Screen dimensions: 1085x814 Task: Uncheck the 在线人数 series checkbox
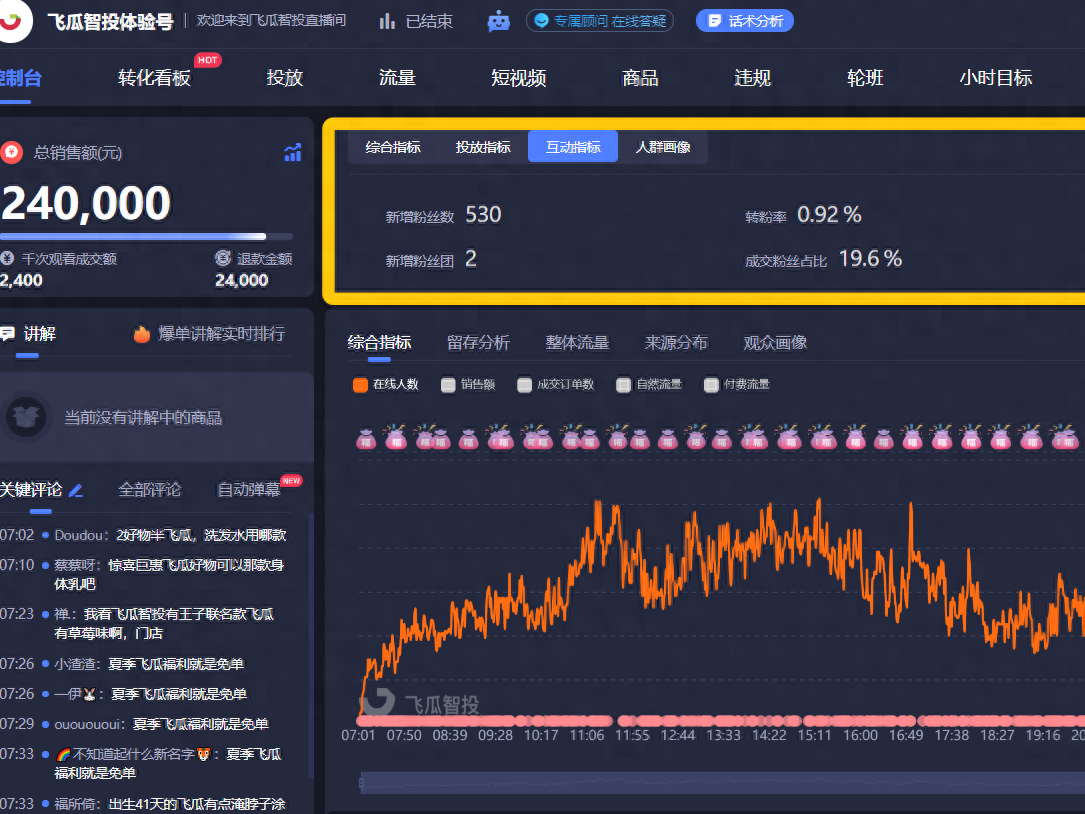coord(360,384)
